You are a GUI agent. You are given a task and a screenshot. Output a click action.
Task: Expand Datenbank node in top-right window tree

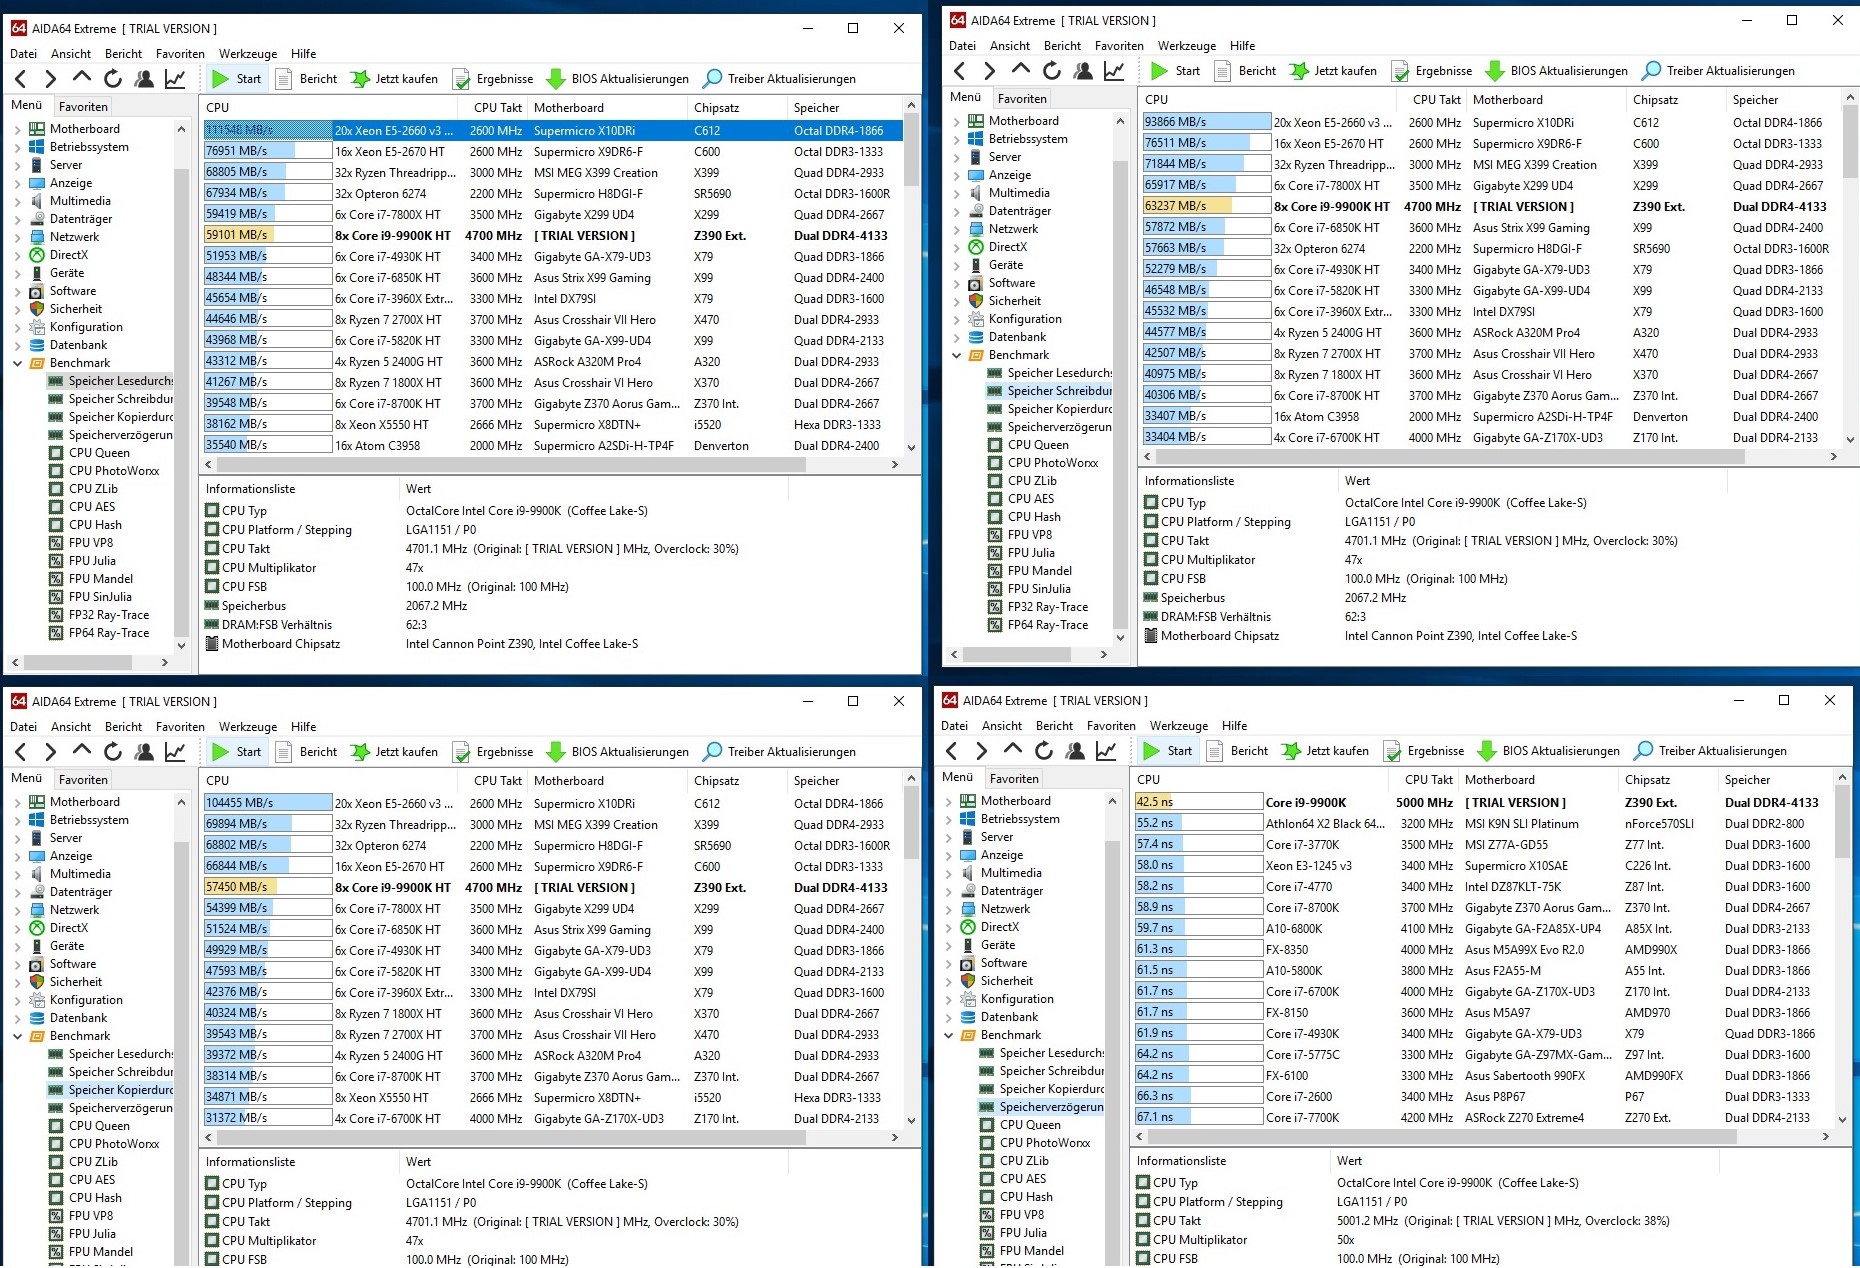(956, 337)
